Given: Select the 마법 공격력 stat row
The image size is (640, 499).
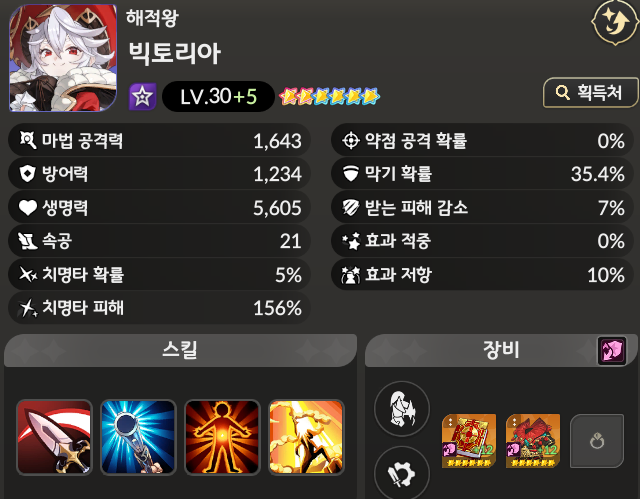Looking at the screenshot, I should click(x=159, y=140).
